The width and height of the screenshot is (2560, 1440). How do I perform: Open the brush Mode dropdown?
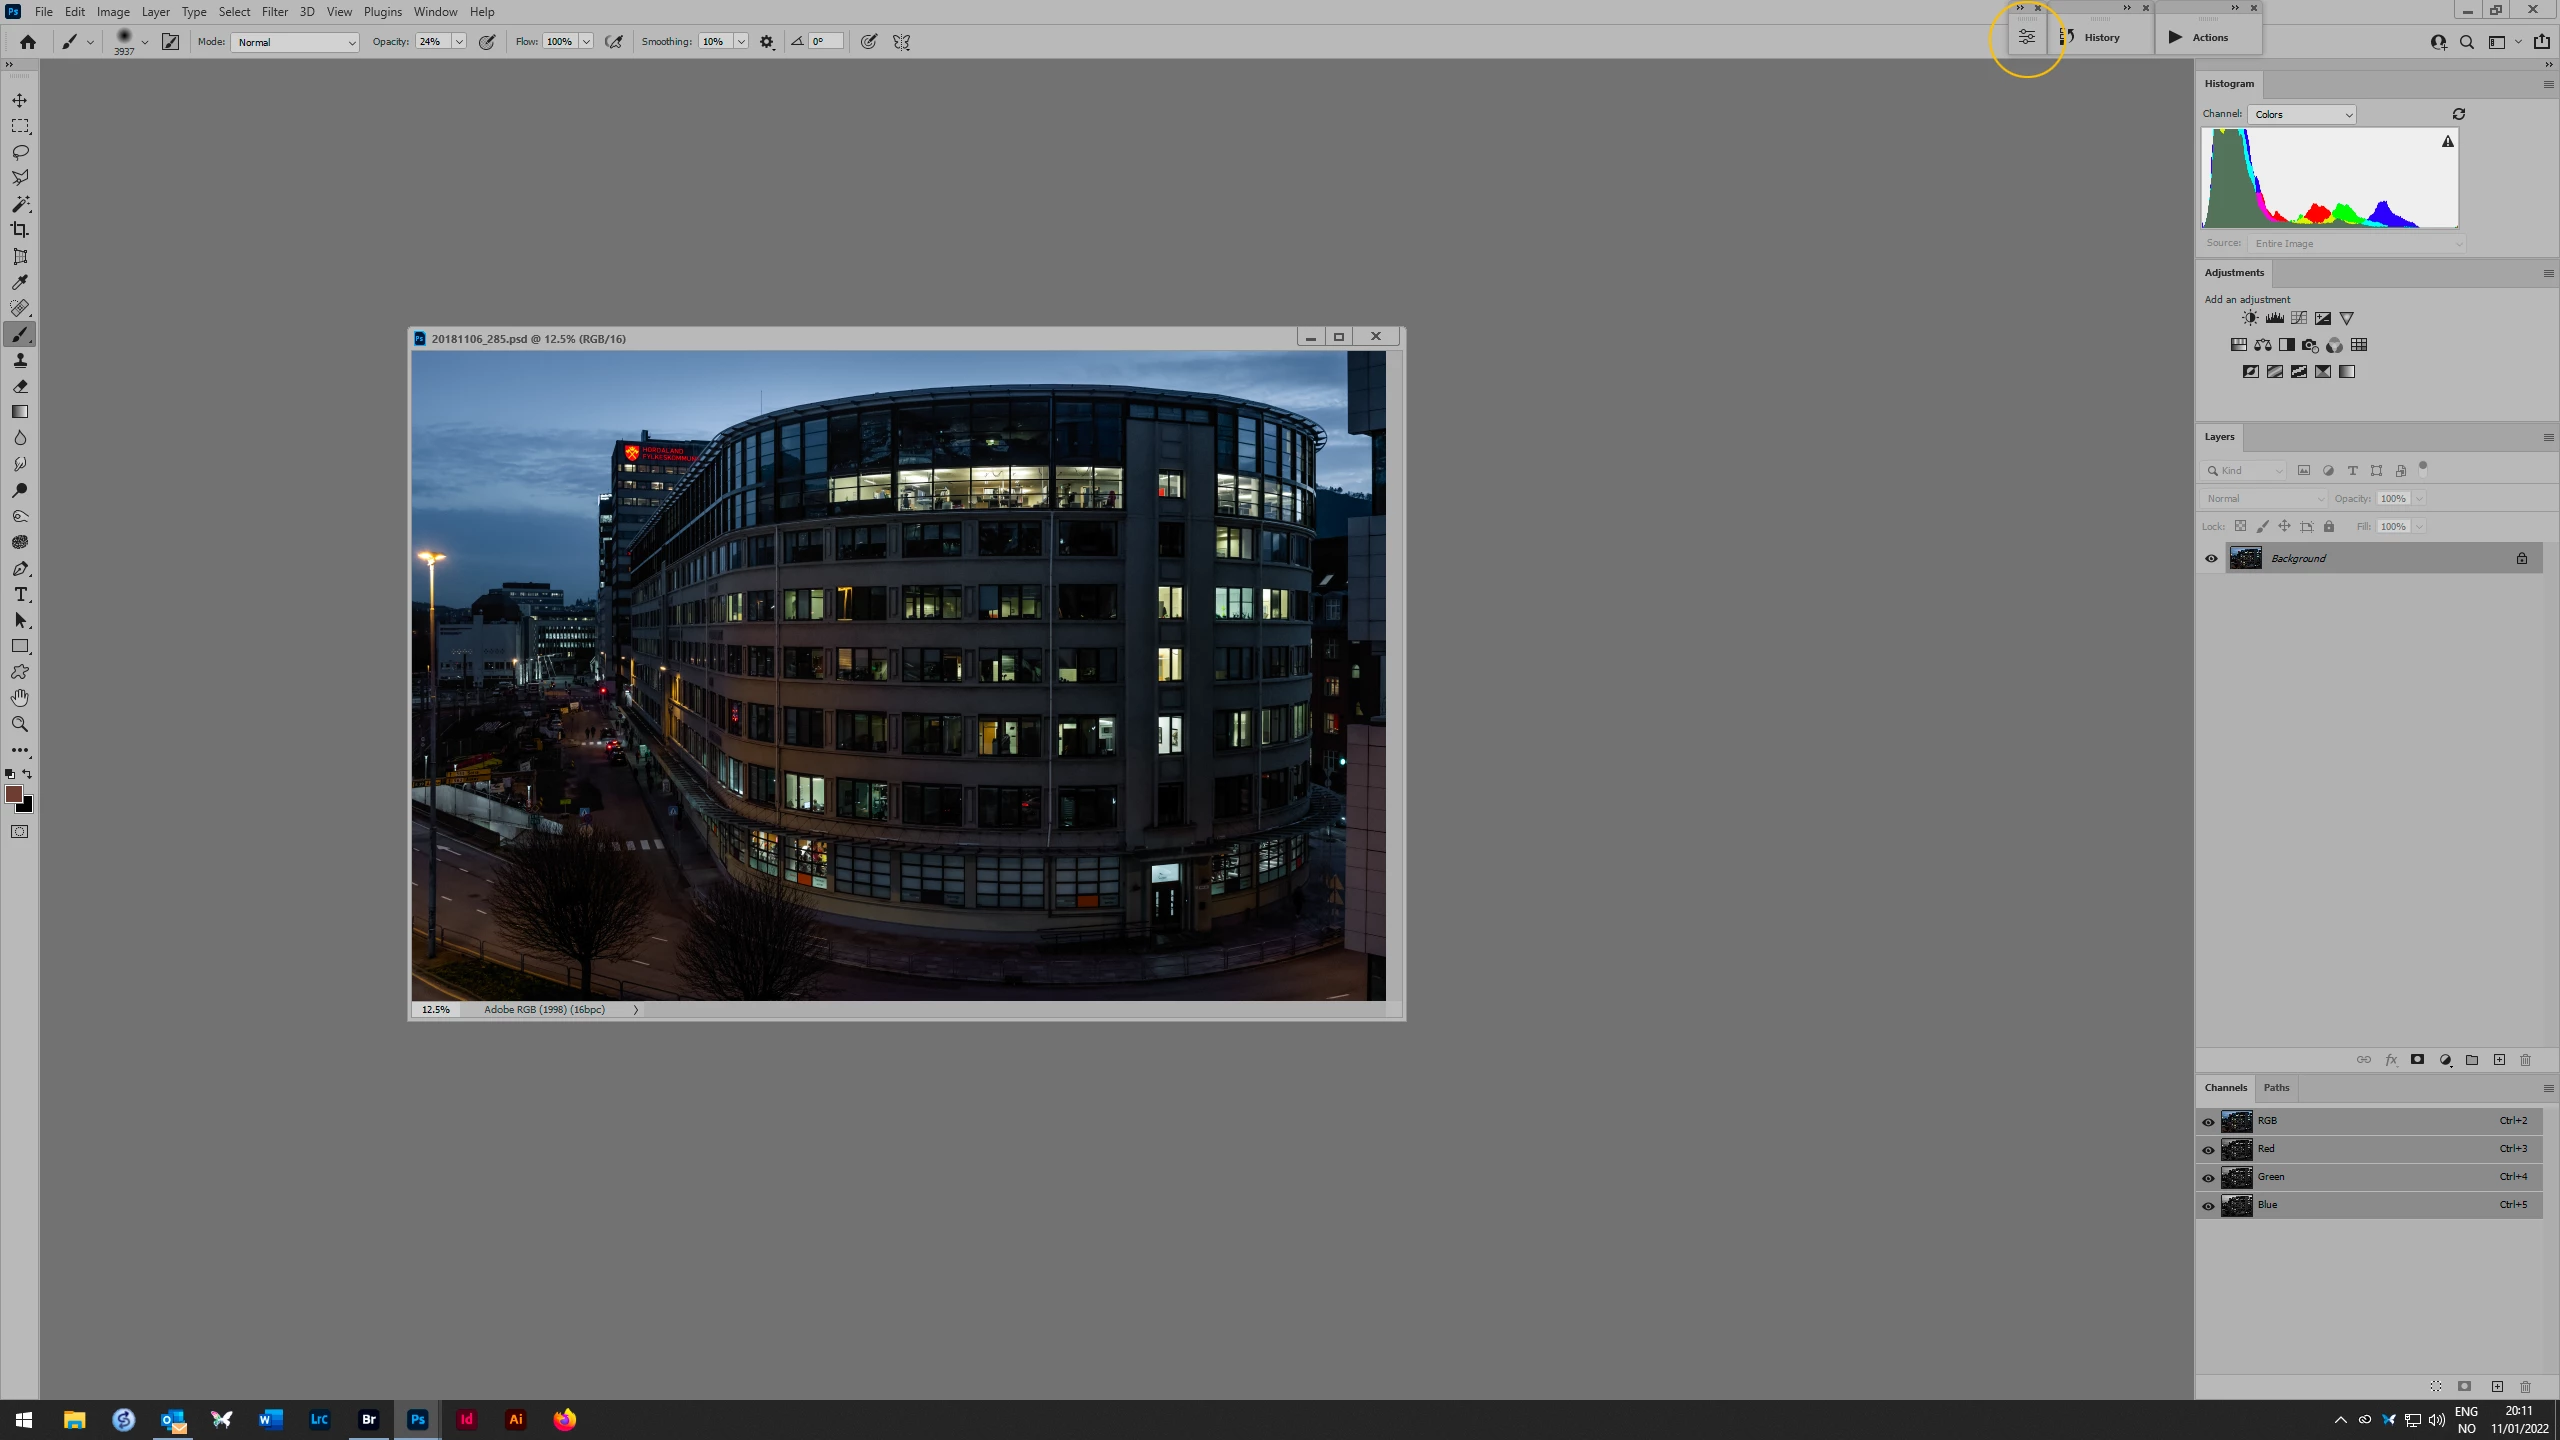[295, 42]
